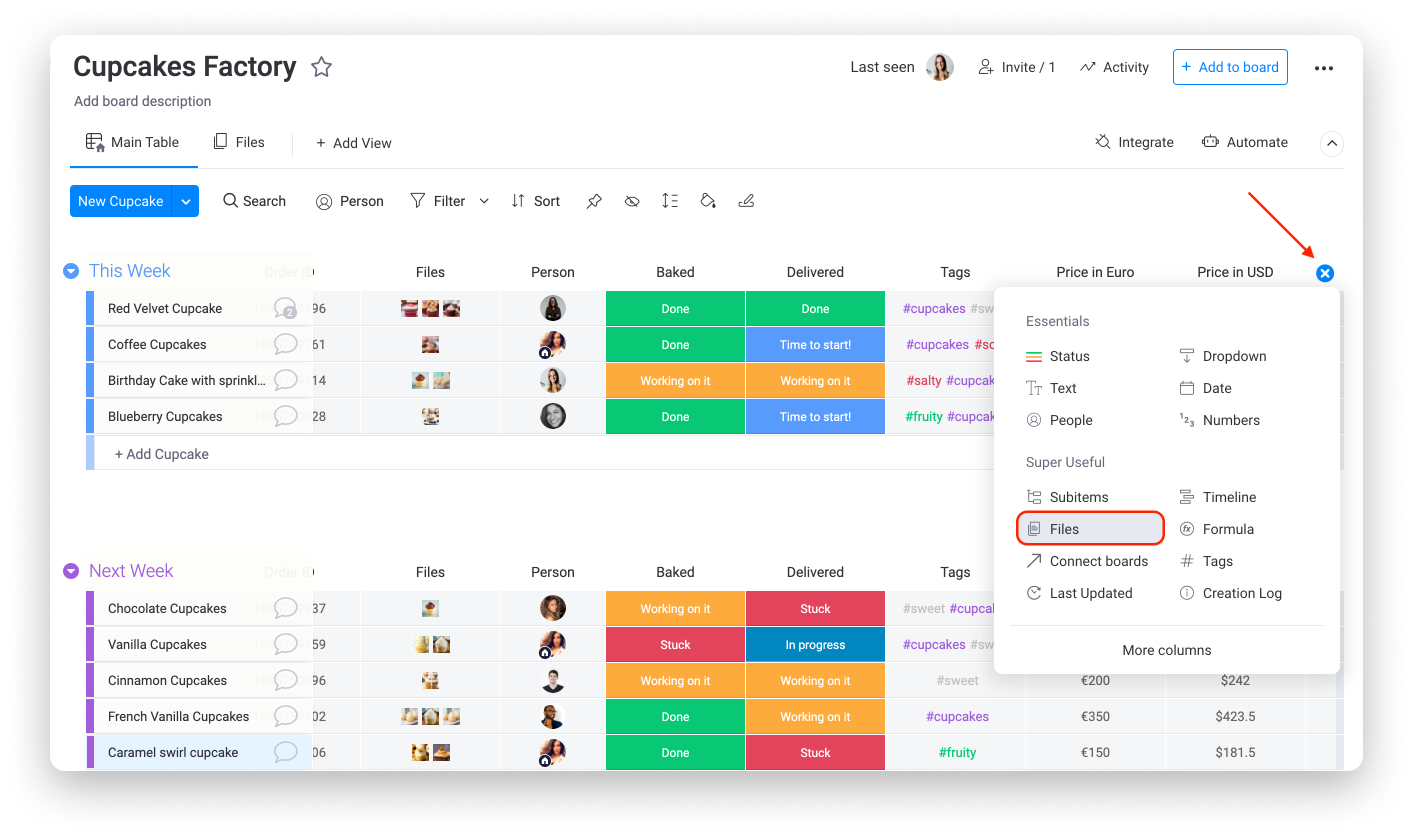Viewport: 1413px width, 836px height.
Task: Add a Subitems column
Action: click(1068, 497)
